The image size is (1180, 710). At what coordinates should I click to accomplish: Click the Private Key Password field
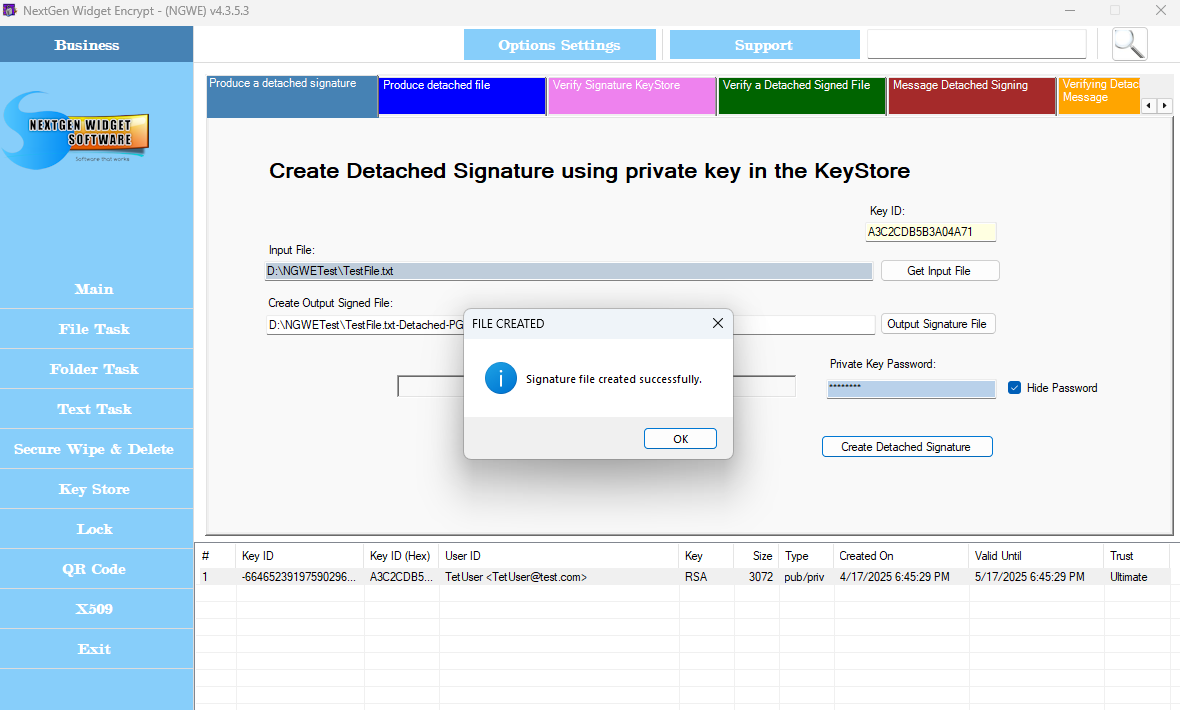(x=911, y=389)
